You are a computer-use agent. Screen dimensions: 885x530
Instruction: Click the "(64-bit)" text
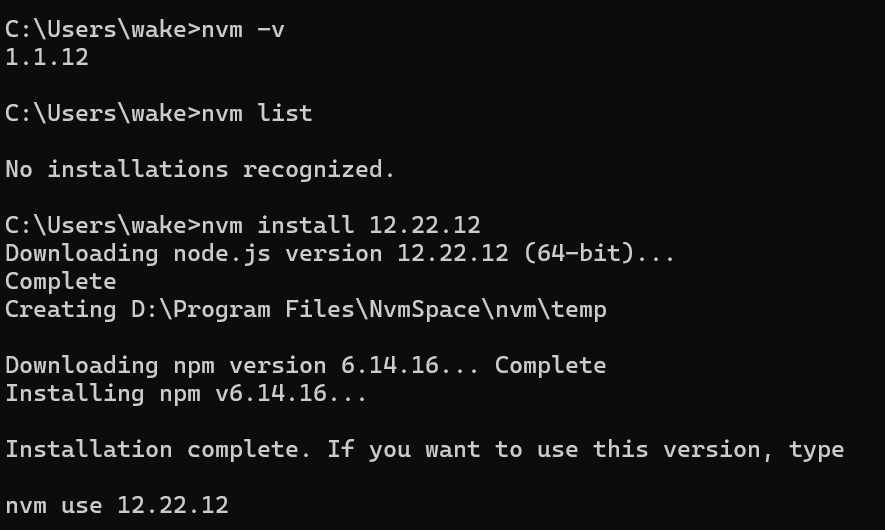[579, 253]
